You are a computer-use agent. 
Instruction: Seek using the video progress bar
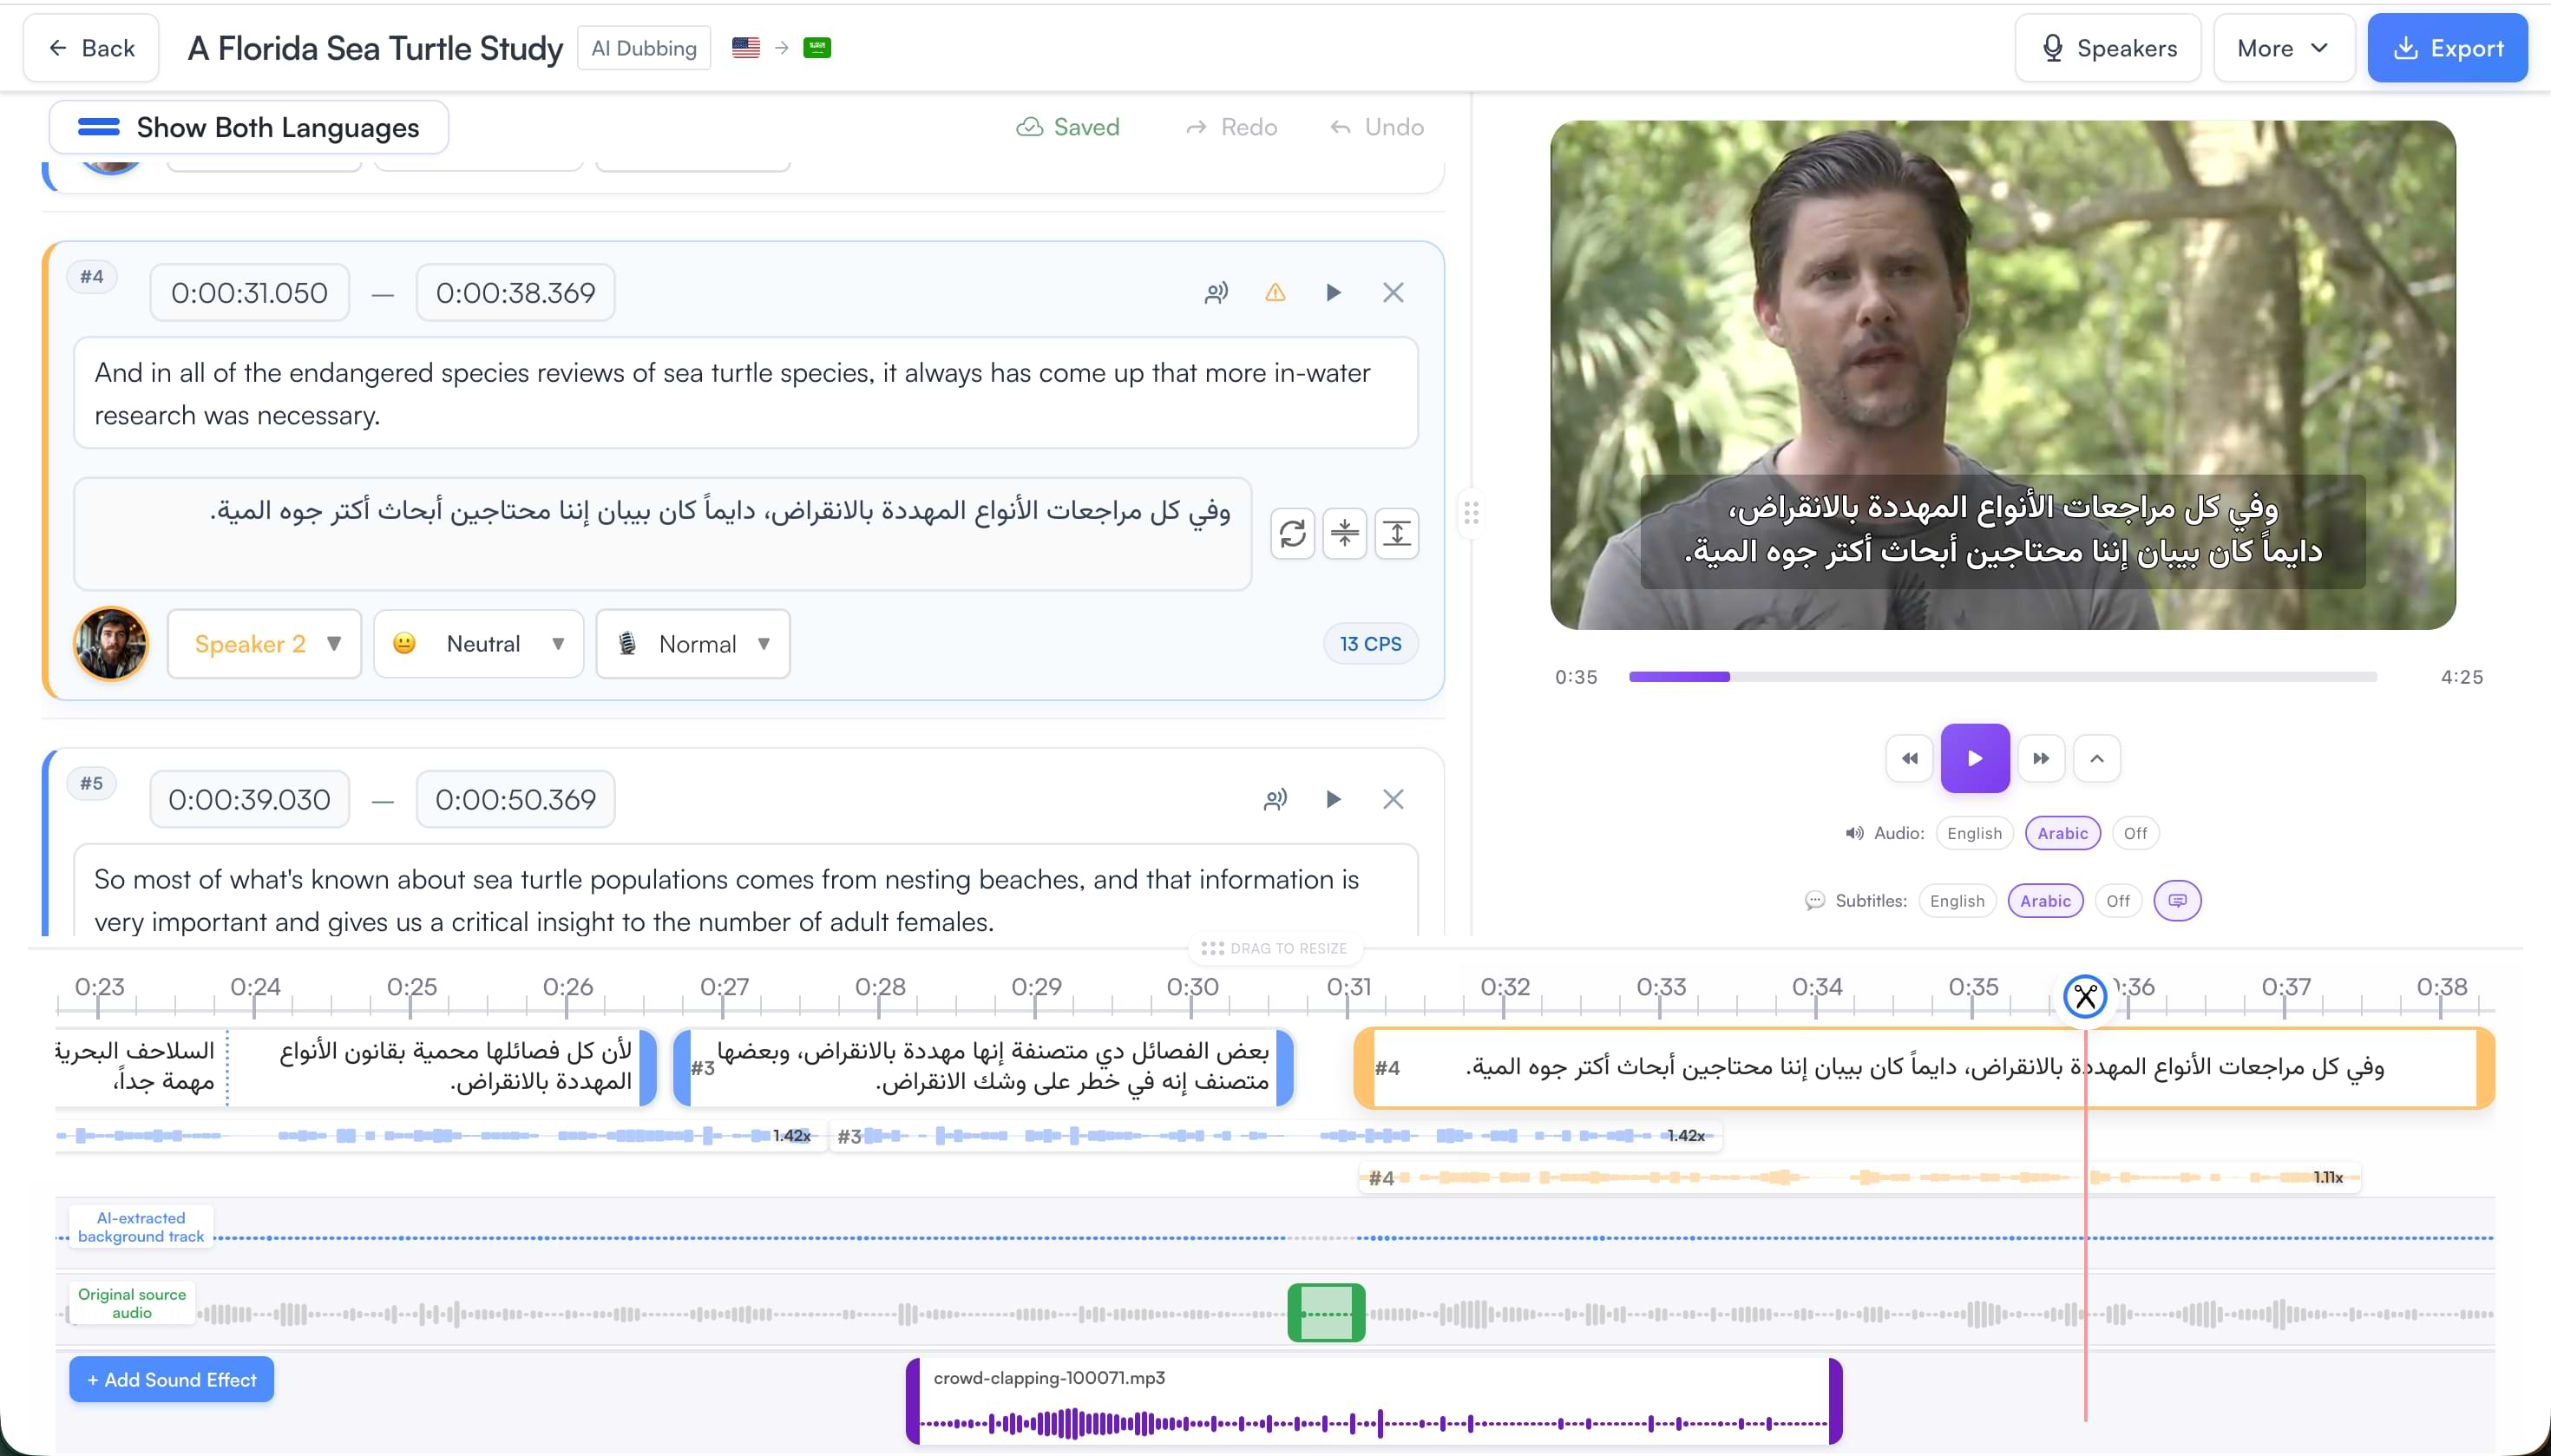tap(2003, 677)
